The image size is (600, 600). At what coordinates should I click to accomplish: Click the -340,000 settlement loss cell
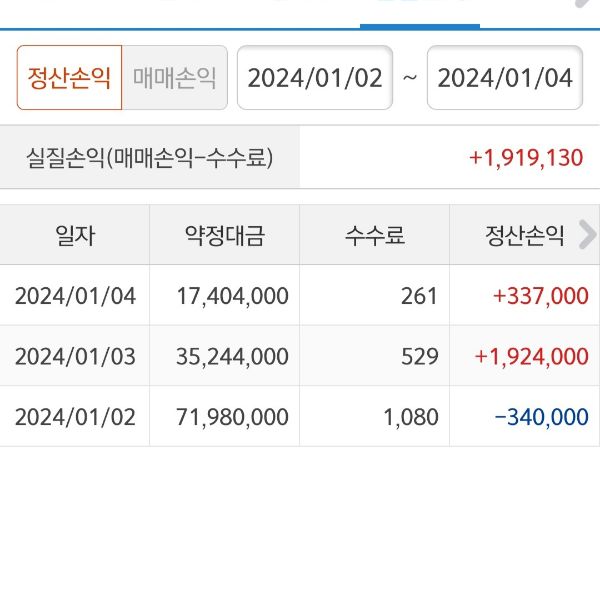tap(541, 416)
